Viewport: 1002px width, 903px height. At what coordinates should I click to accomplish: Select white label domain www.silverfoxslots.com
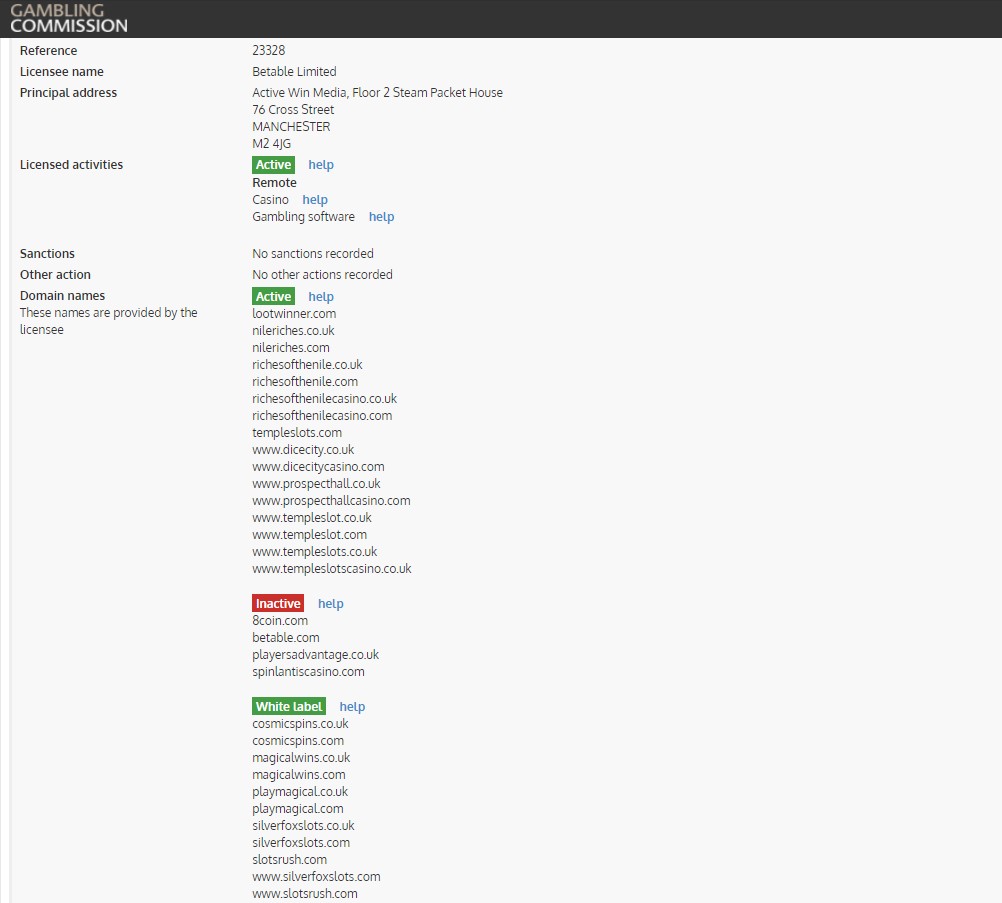pyautogui.click(x=316, y=877)
